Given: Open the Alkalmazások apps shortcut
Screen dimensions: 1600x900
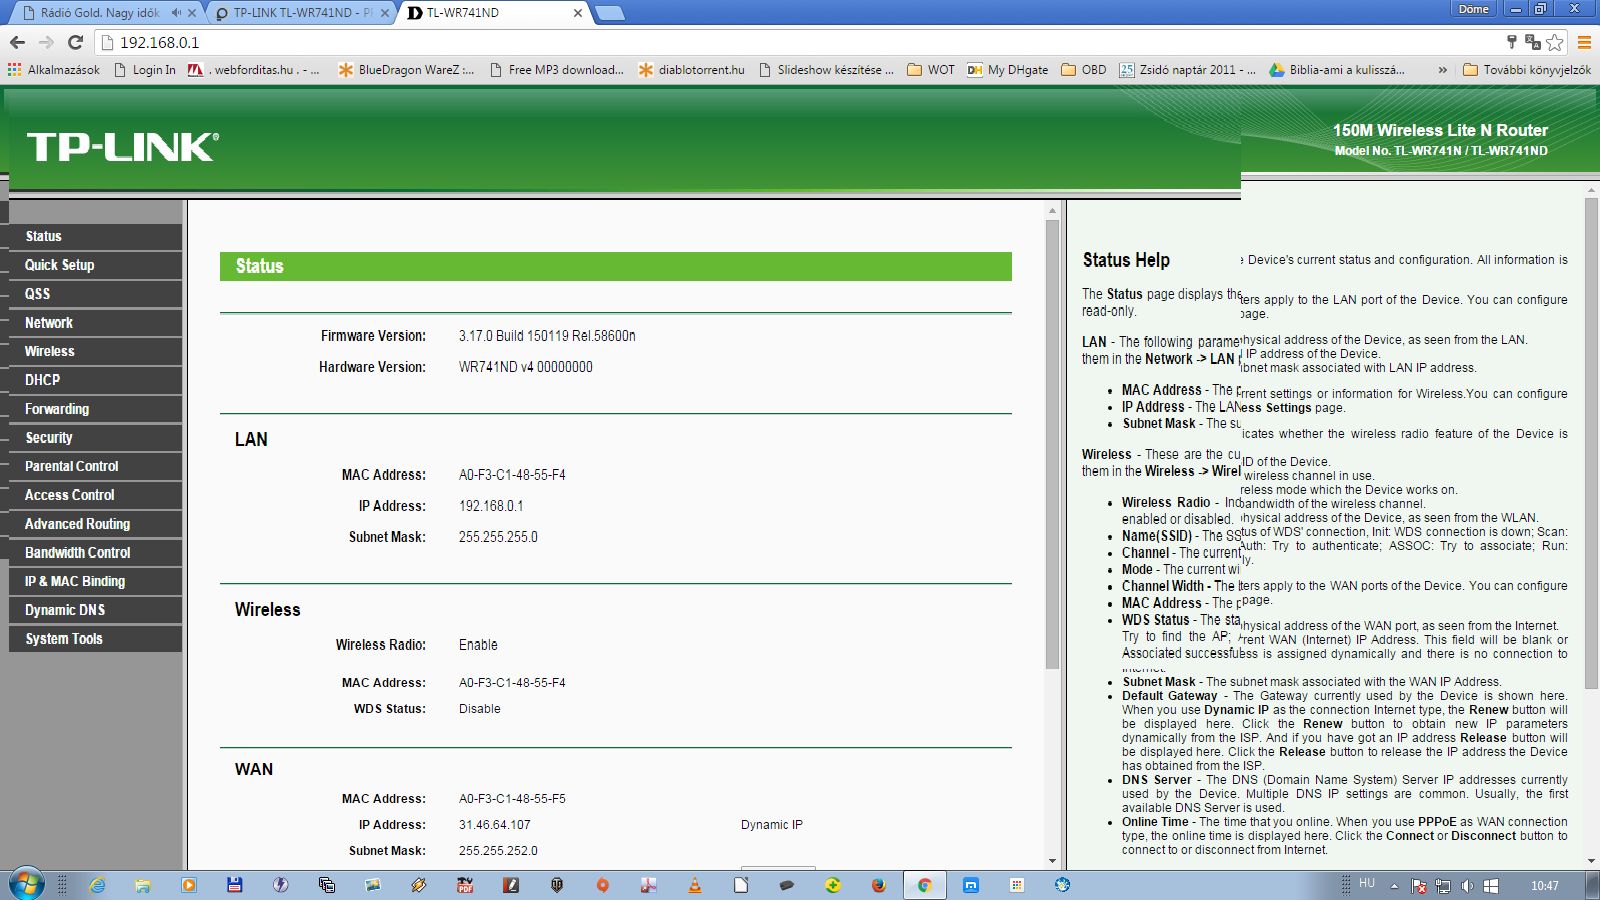Looking at the screenshot, I should coord(54,70).
